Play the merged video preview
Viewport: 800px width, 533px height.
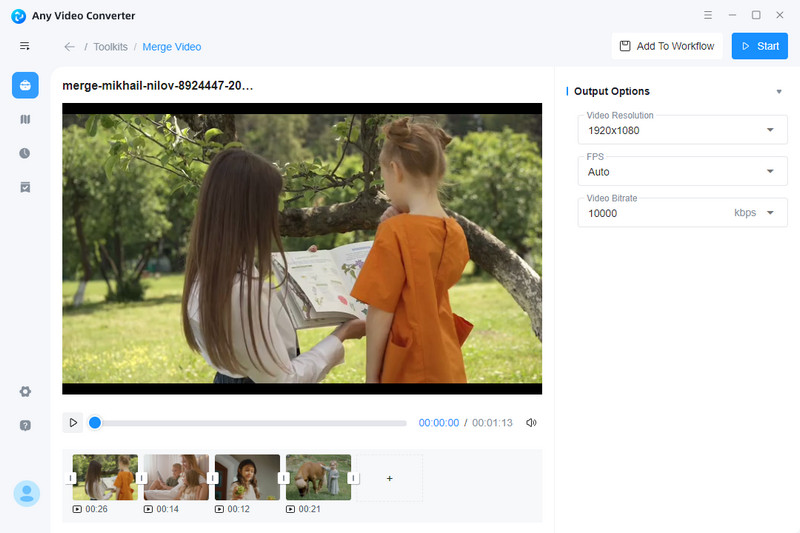(73, 423)
